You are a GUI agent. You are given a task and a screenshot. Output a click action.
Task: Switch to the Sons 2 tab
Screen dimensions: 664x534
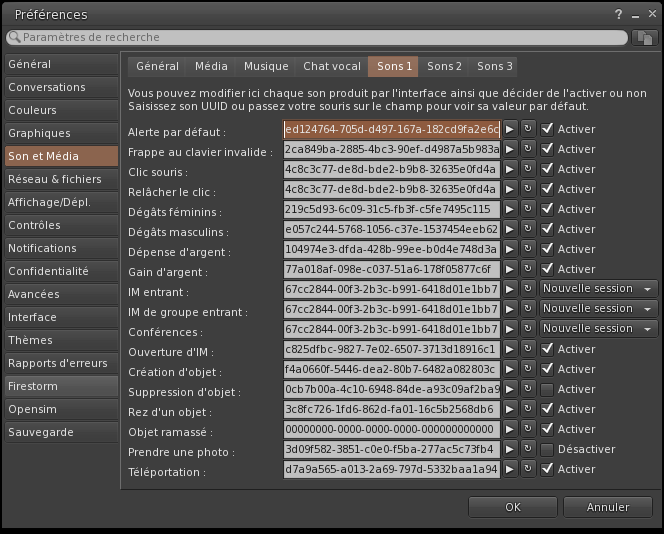pos(444,67)
